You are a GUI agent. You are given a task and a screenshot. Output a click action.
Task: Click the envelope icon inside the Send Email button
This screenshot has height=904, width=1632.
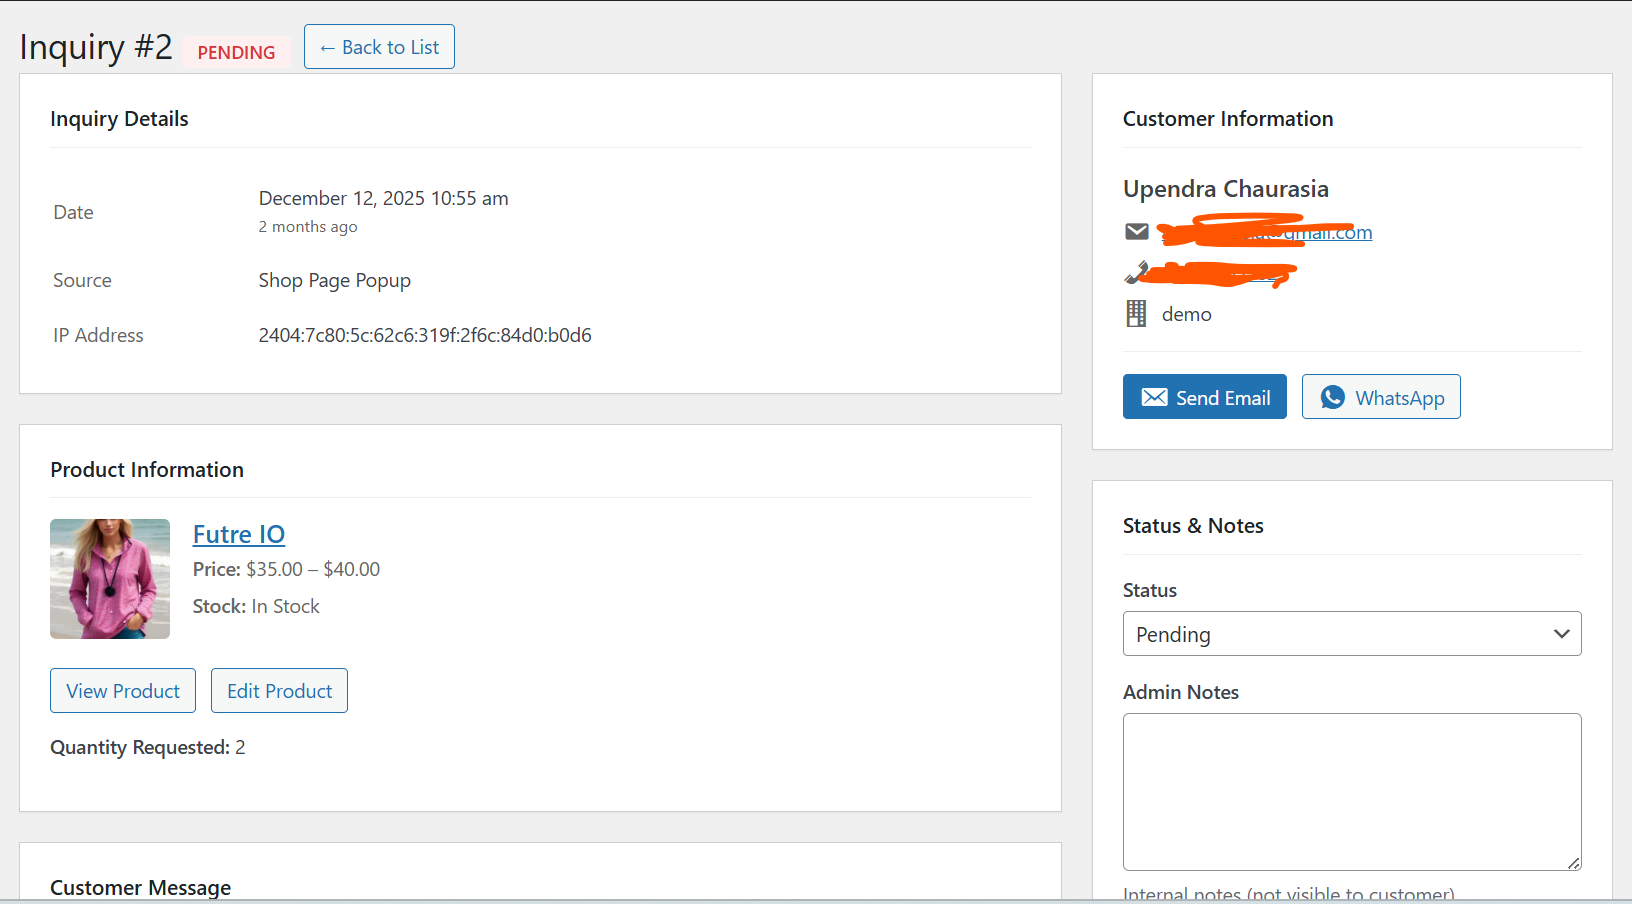pyautogui.click(x=1155, y=396)
